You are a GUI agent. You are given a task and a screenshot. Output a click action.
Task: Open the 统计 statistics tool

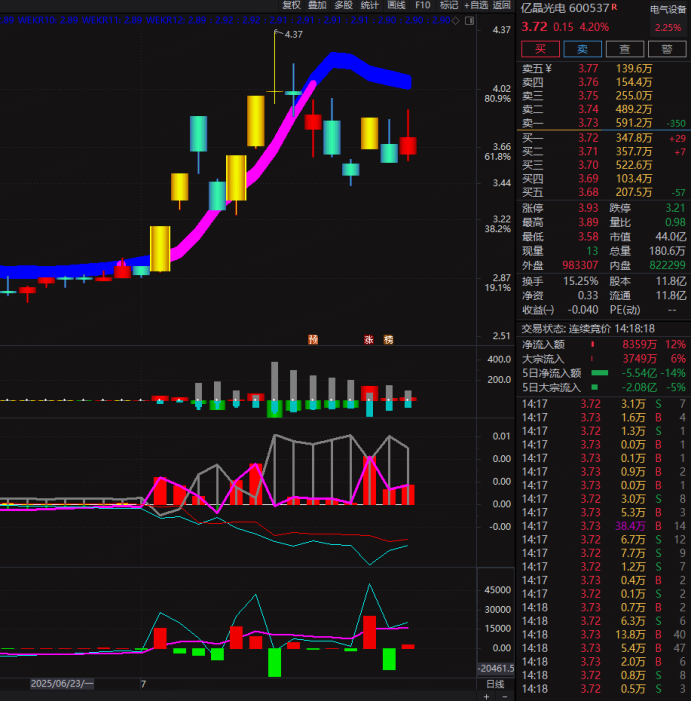pos(370,5)
